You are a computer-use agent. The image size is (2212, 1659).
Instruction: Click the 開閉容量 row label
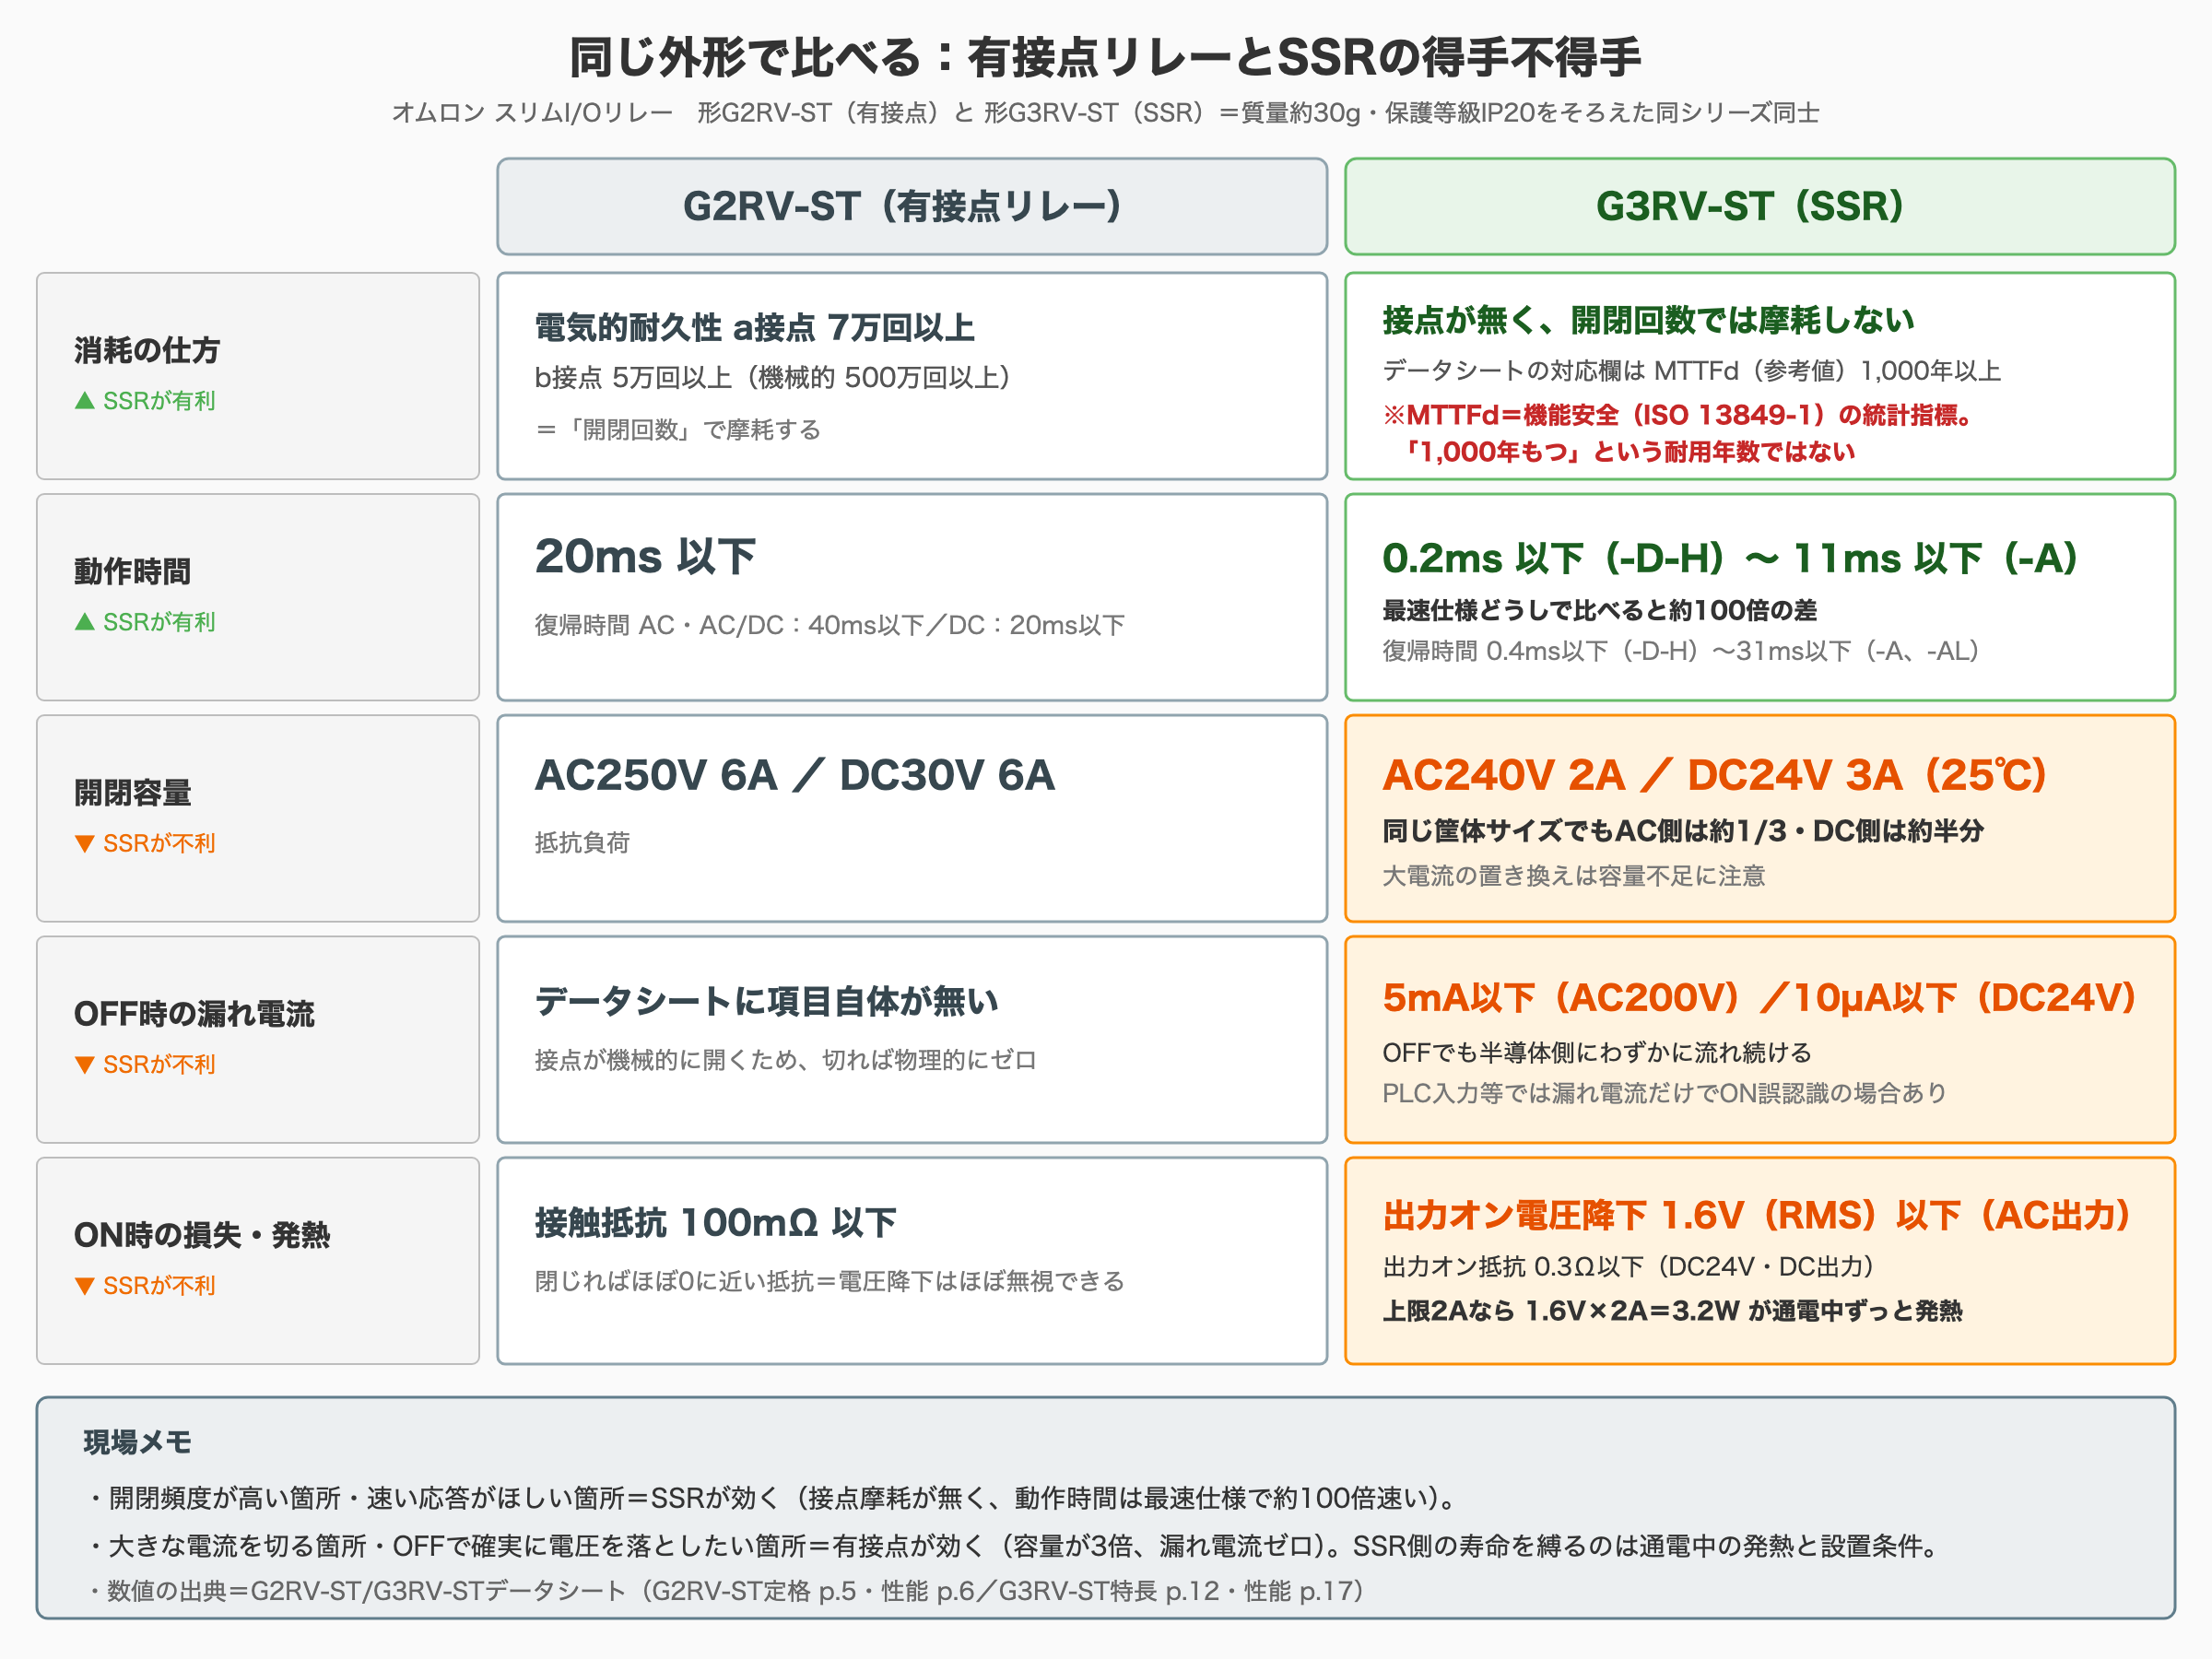(x=132, y=792)
